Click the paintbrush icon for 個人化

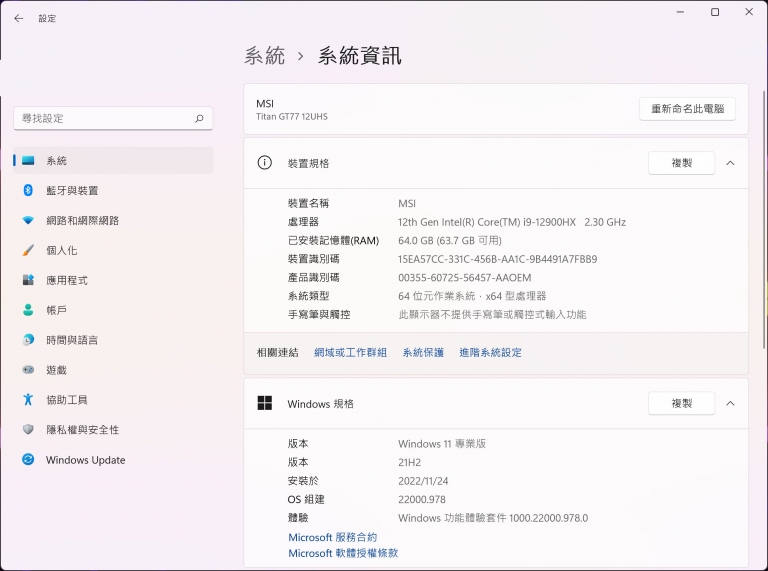pos(28,250)
